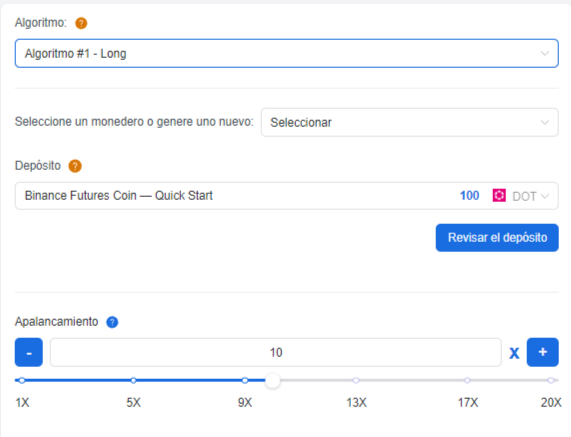The height and width of the screenshot is (437, 571).
Task: Click the leverage value input field
Action: [x=276, y=352]
